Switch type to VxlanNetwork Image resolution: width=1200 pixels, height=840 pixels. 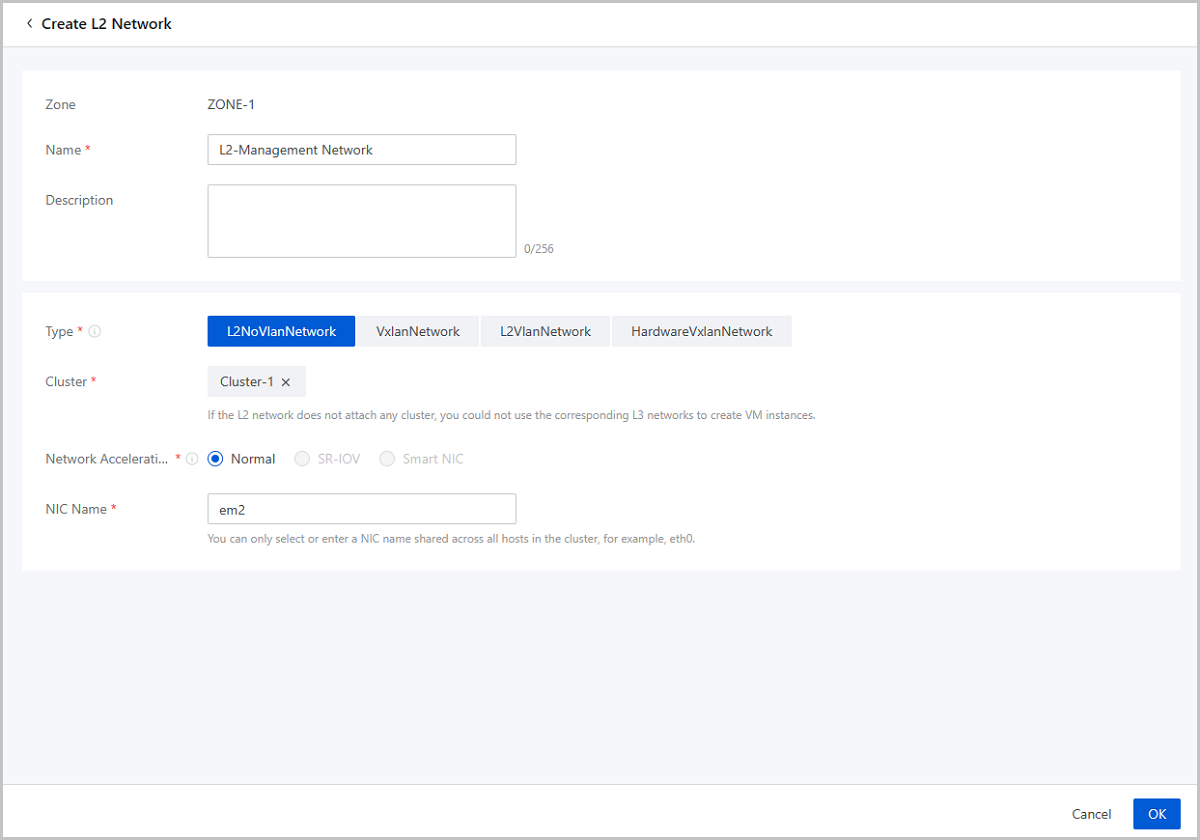point(418,331)
